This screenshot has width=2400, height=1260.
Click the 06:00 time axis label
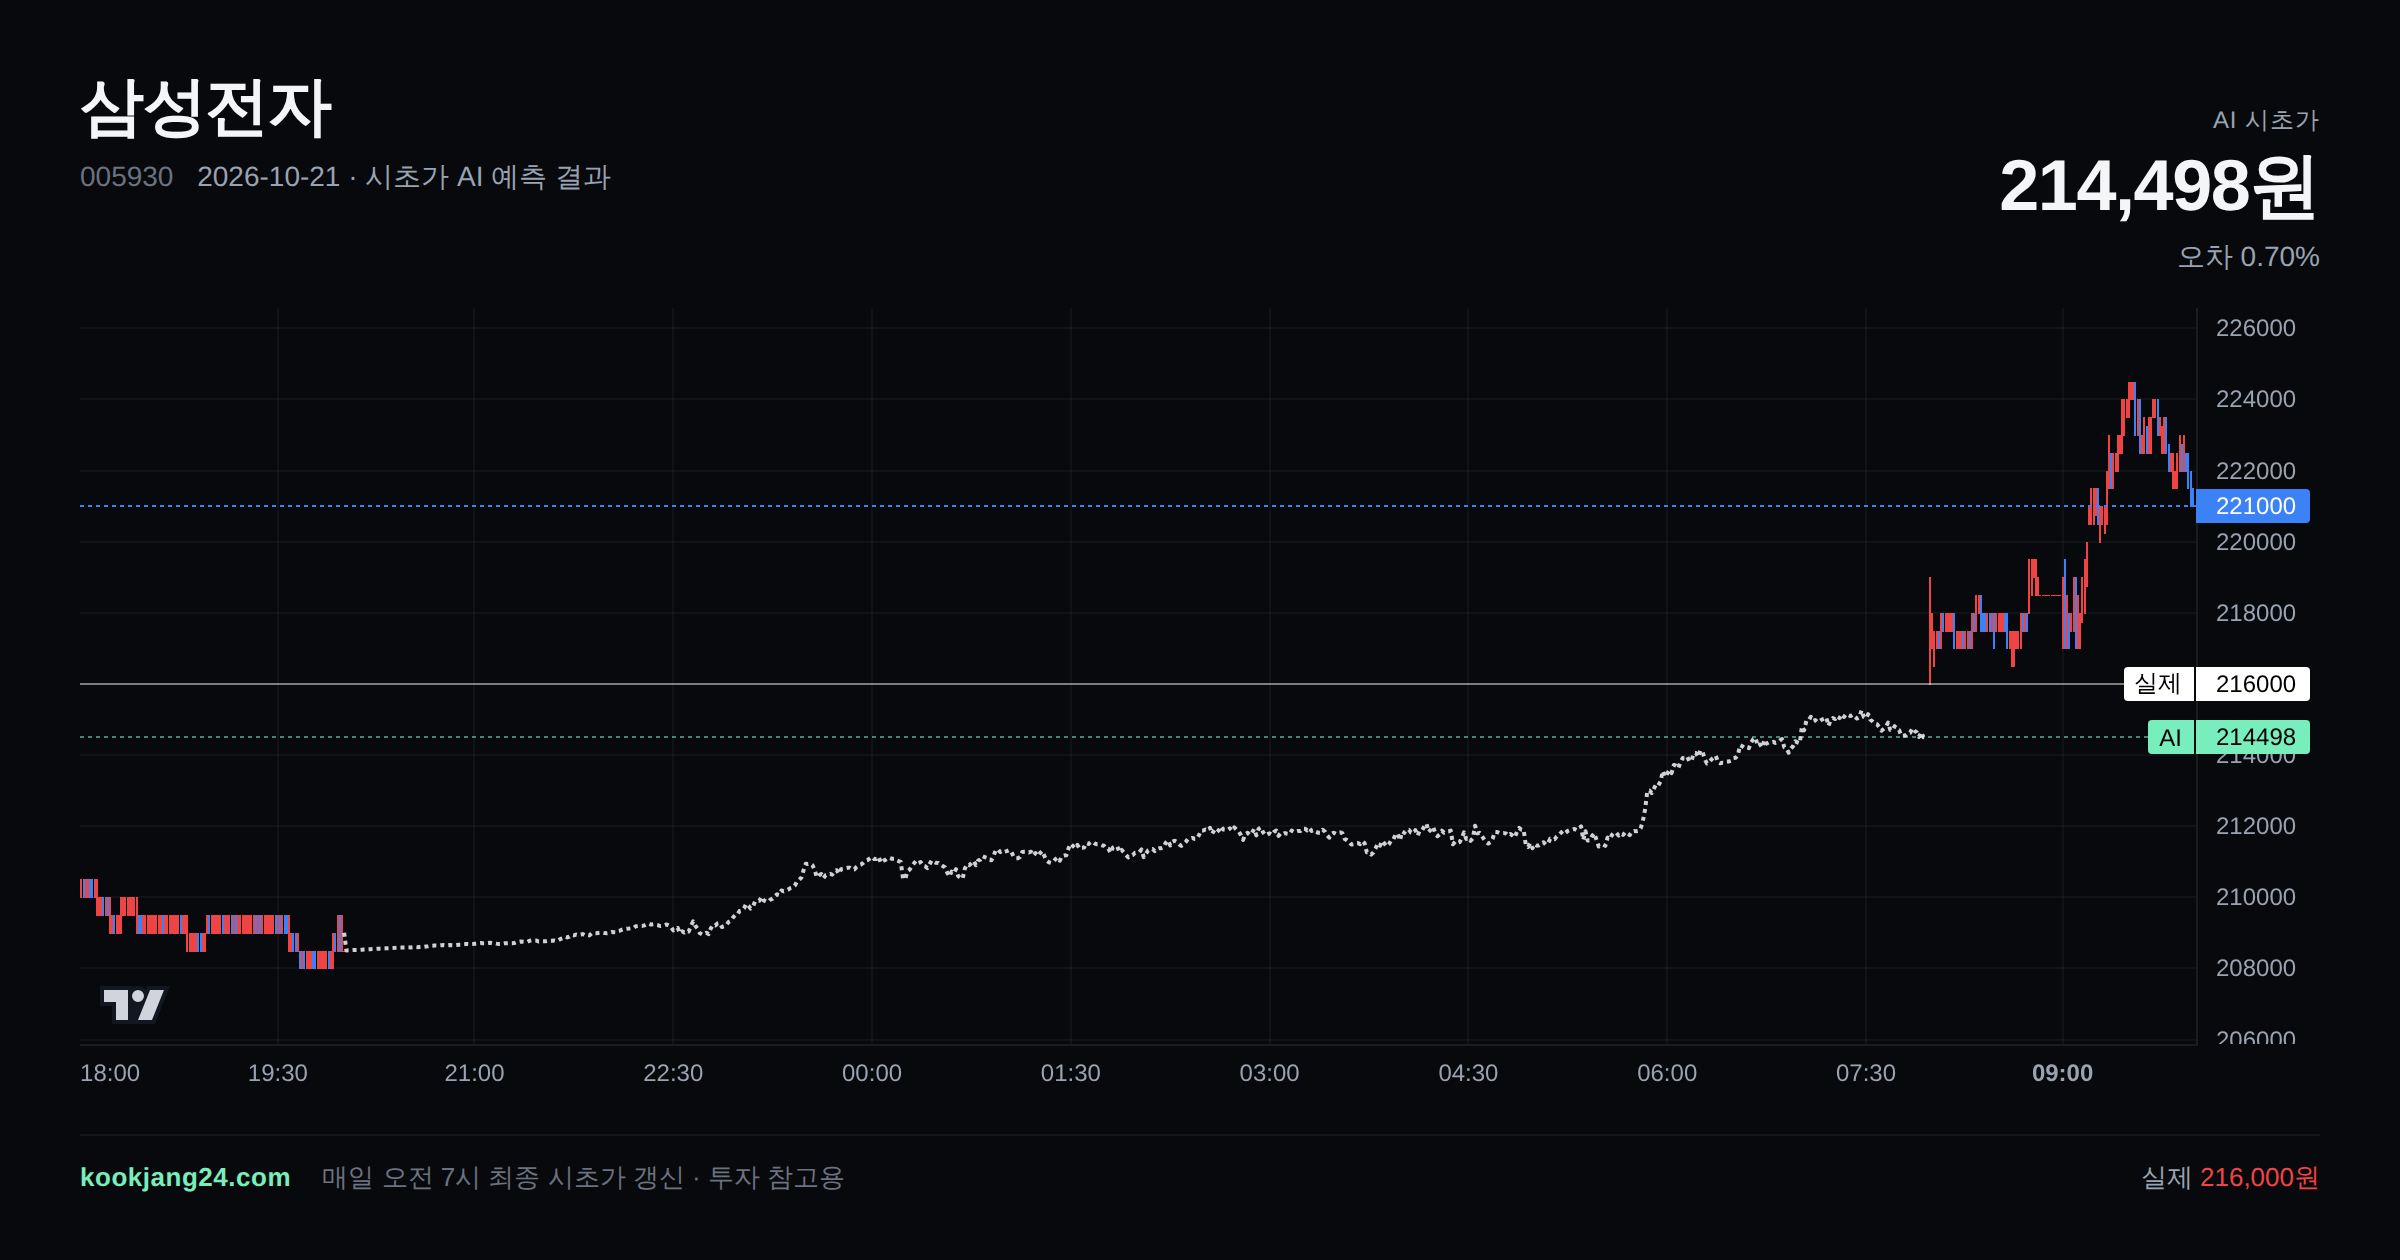tap(1667, 1073)
